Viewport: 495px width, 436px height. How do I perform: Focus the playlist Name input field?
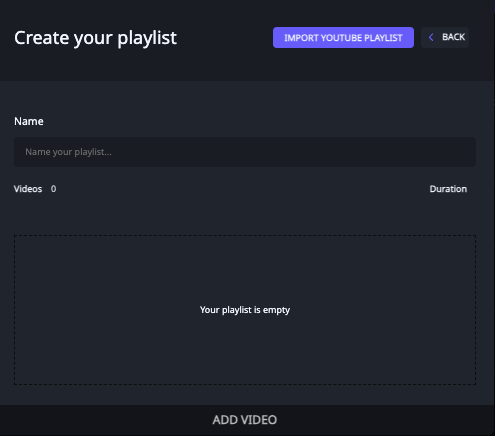[x=245, y=152]
